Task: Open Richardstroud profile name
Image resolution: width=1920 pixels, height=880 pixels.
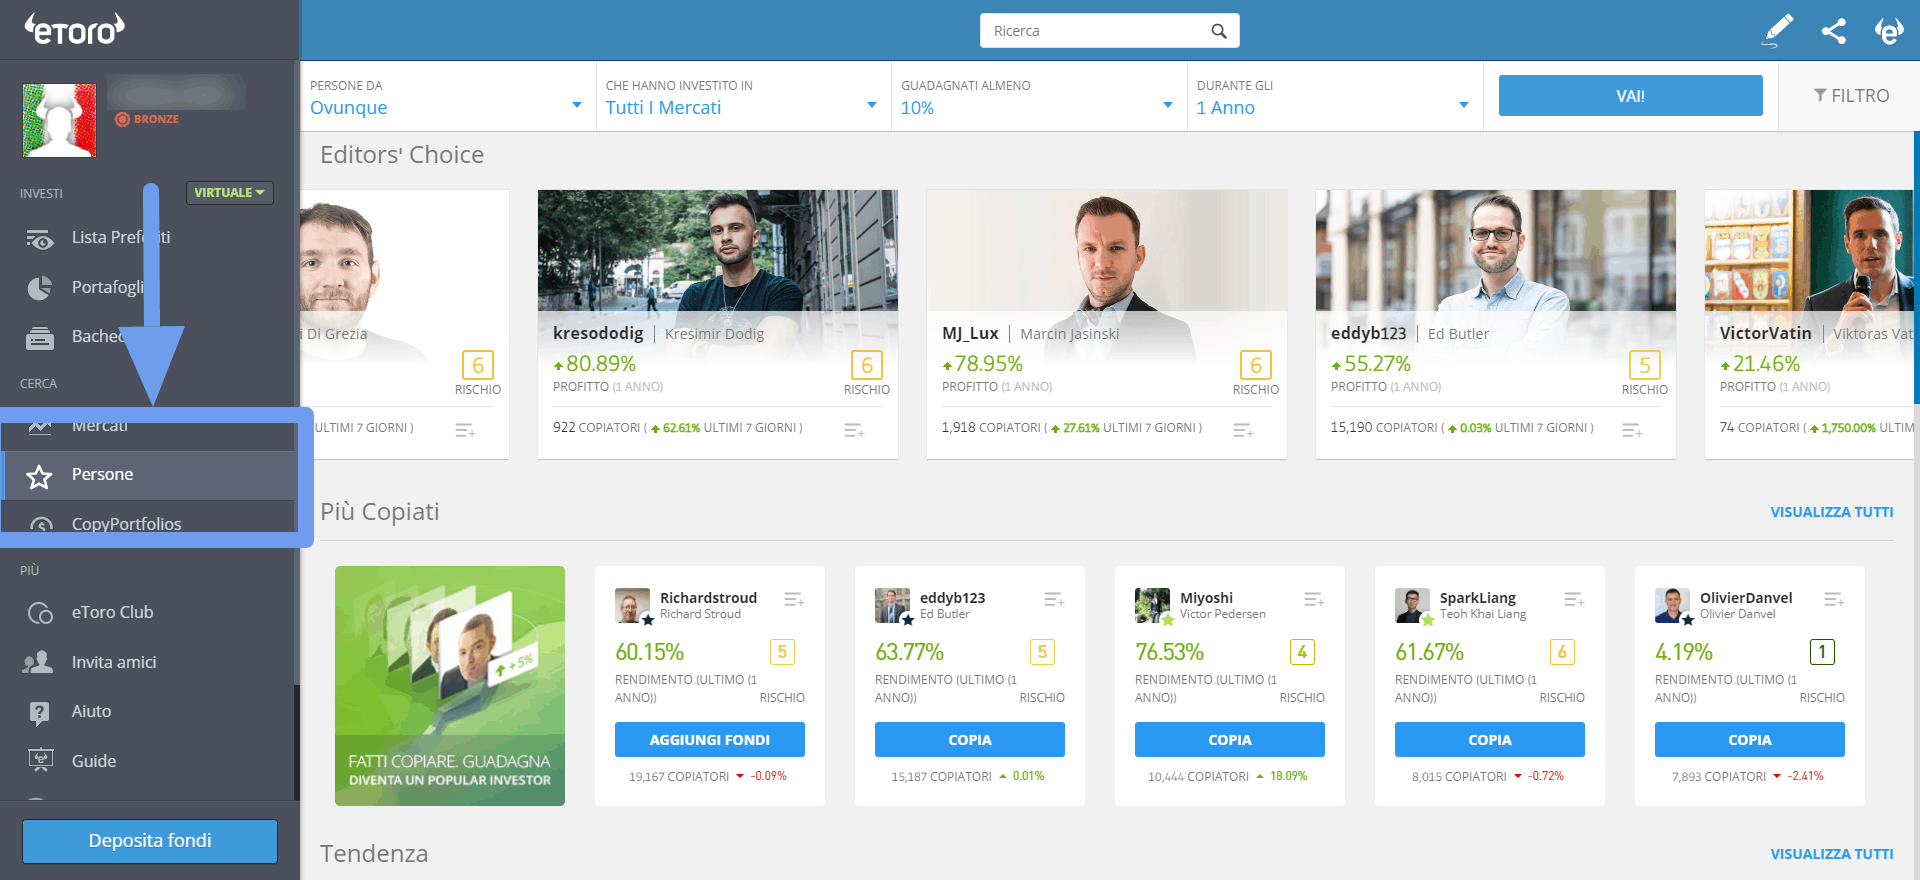Action: [708, 598]
